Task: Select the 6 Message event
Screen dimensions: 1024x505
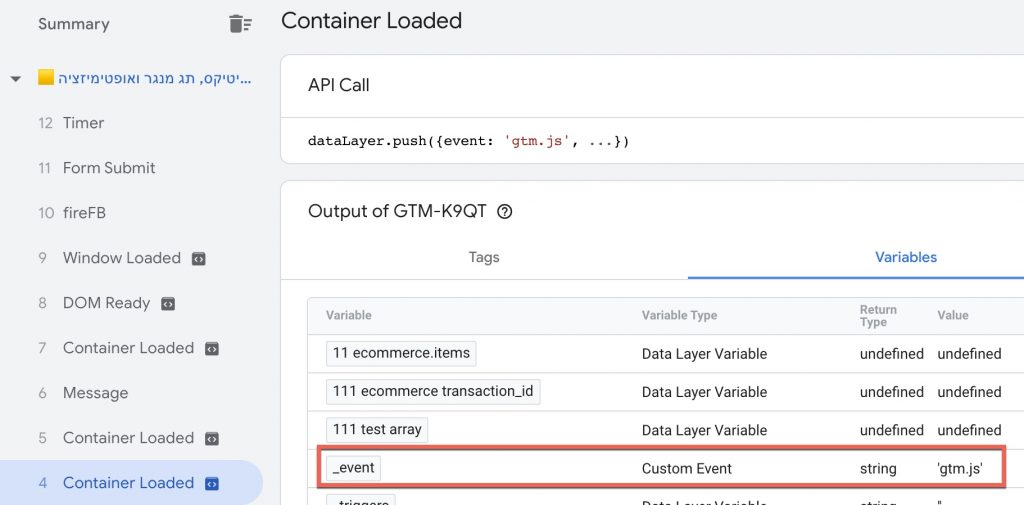Action: [x=83, y=393]
